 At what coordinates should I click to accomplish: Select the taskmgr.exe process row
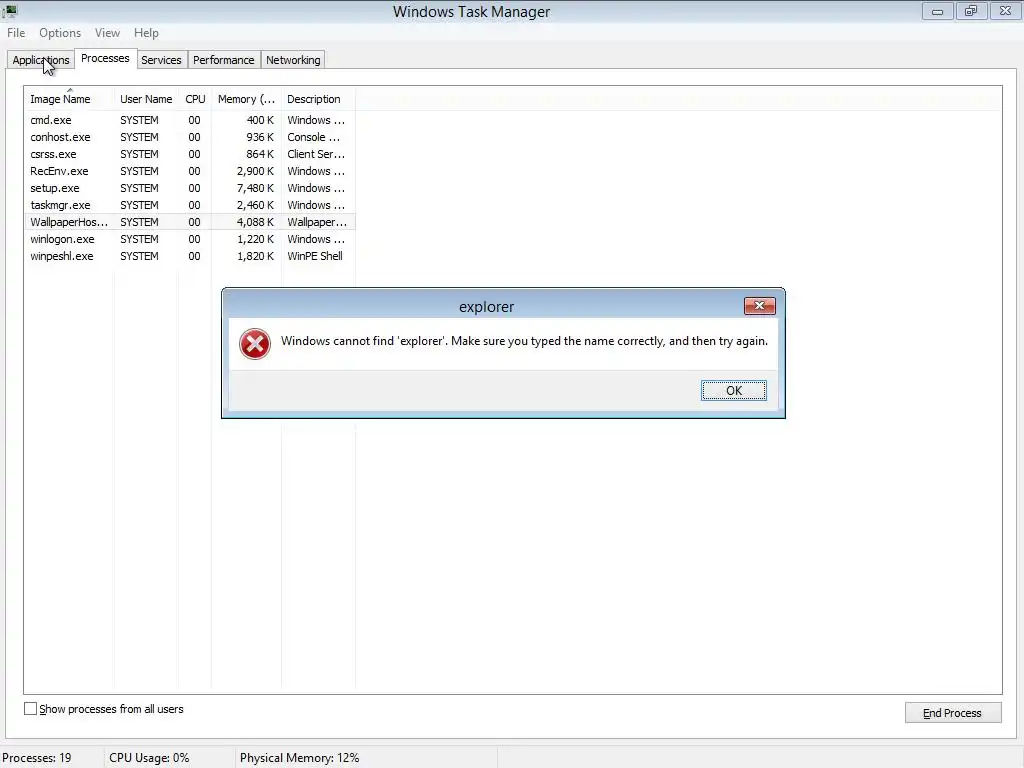tap(190, 205)
